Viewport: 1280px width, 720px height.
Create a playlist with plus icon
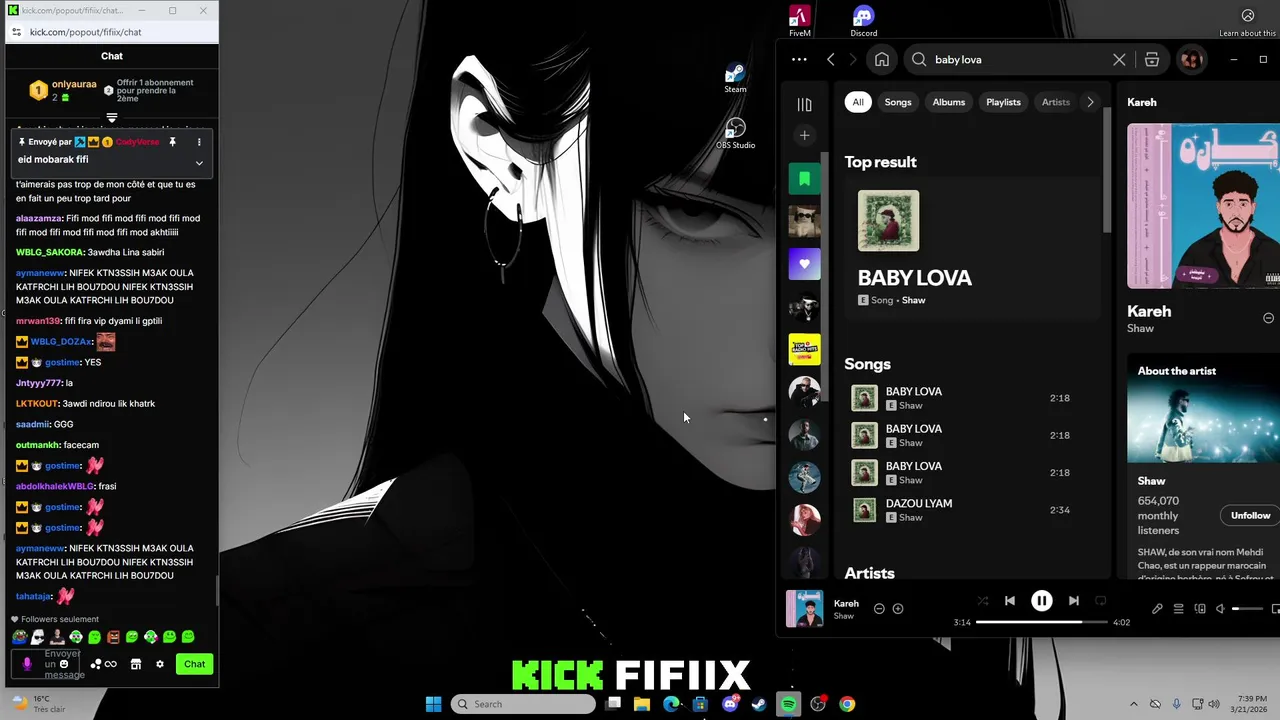click(x=804, y=135)
